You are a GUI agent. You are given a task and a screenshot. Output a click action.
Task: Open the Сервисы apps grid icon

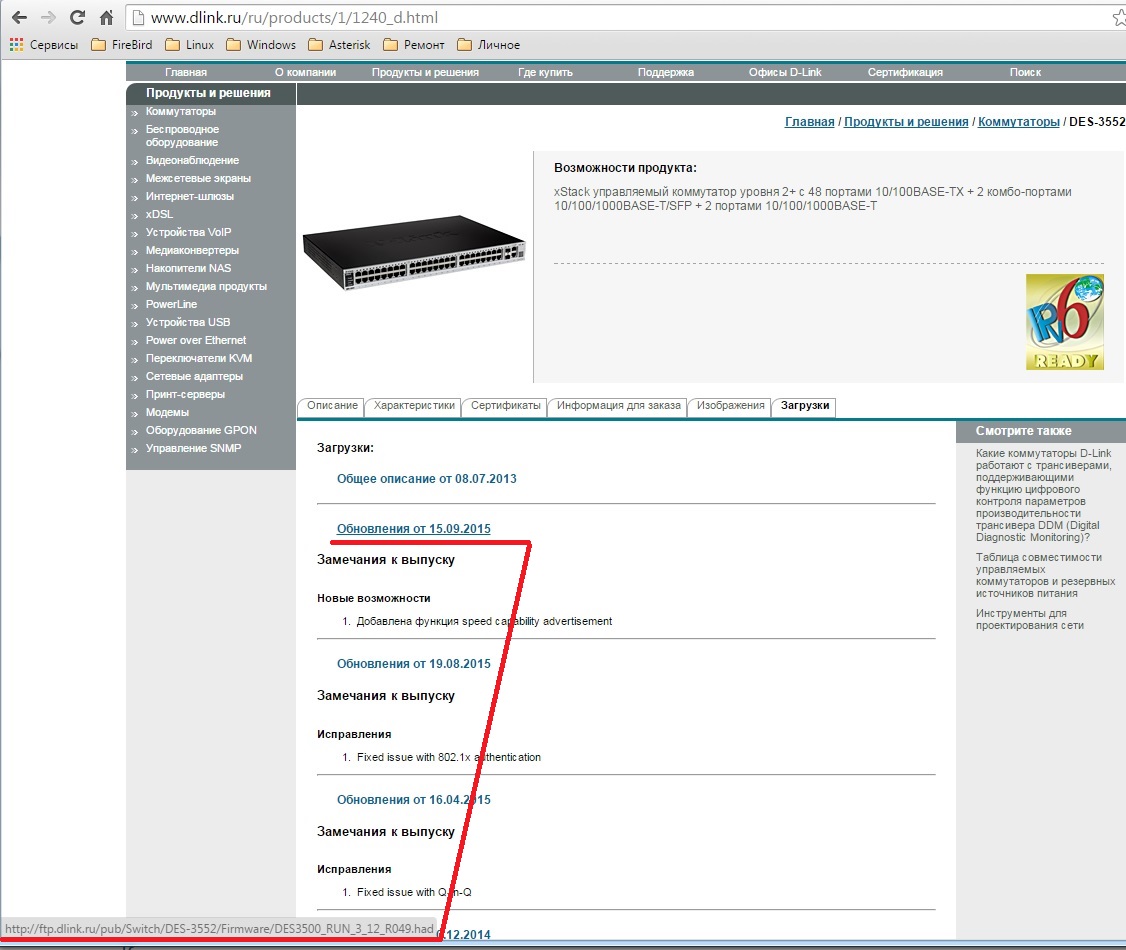16,45
